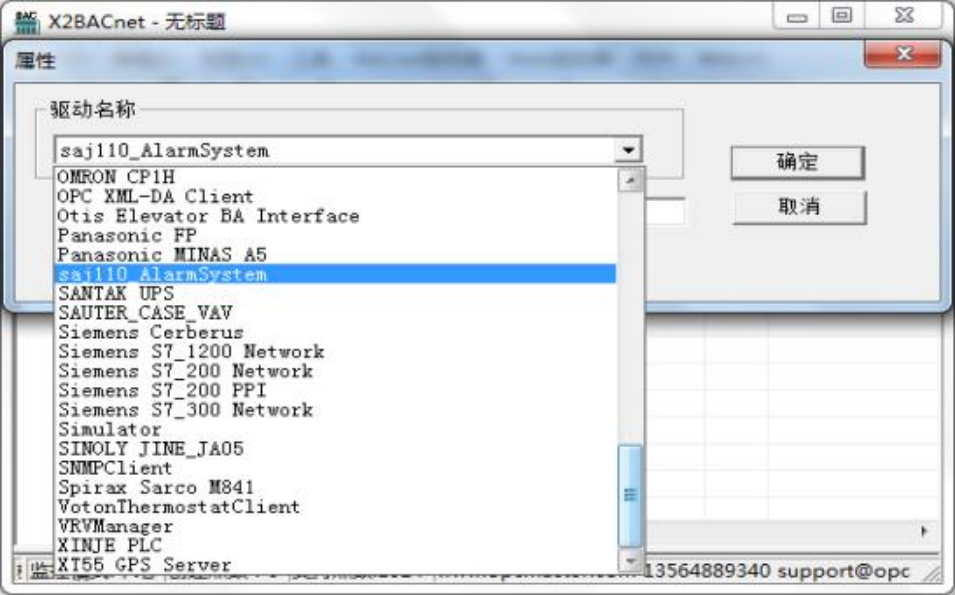The image size is (955, 595).
Task: Close the 属性 dialog
Action: pyautogui.click(x=903, y=55)
